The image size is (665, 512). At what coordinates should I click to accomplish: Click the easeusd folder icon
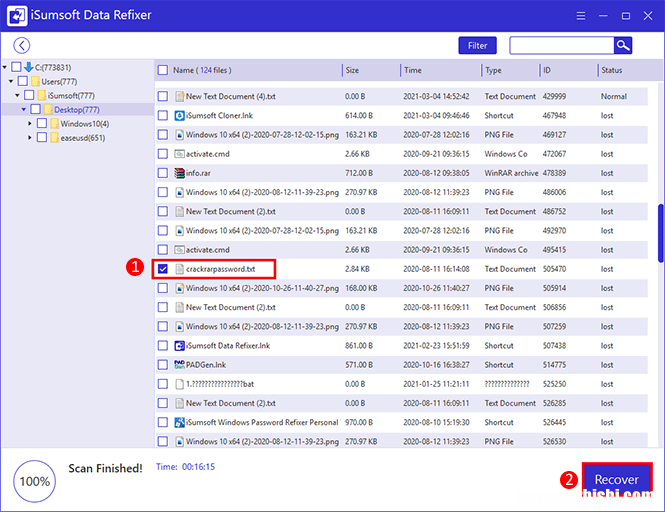pos(54,137)
